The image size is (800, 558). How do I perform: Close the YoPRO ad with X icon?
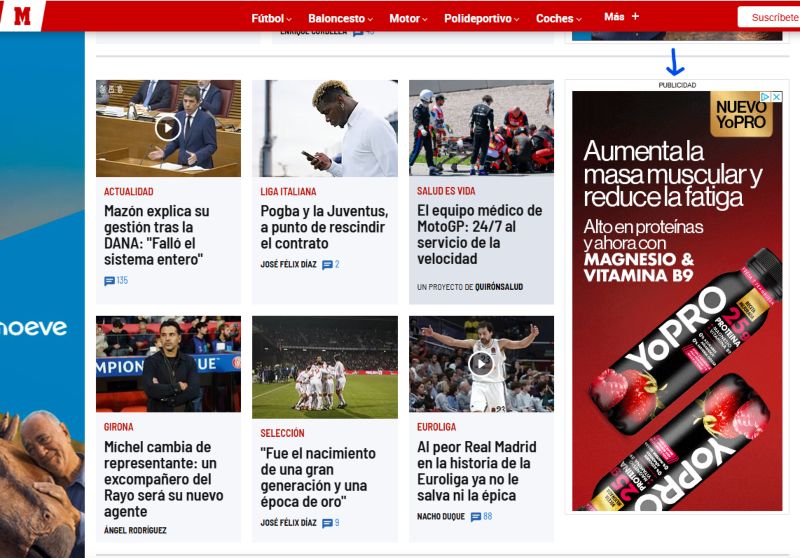tap(777, 98)
